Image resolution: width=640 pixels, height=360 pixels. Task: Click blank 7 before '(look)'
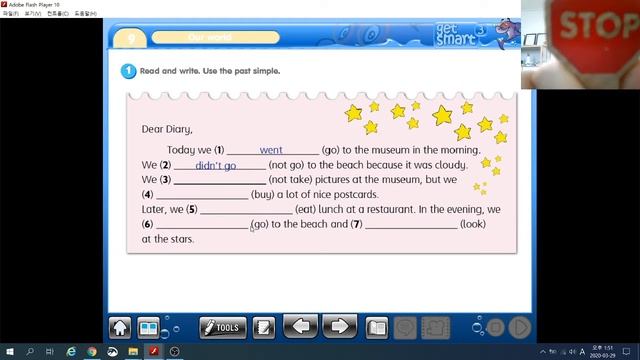(411, 224)
